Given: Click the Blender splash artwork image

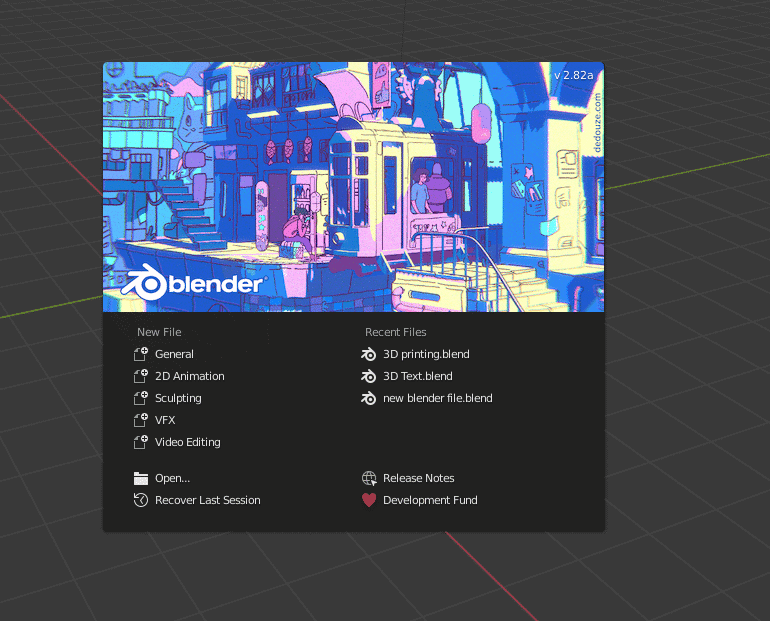Looking at the screenshot, I should tap(354, 187).
